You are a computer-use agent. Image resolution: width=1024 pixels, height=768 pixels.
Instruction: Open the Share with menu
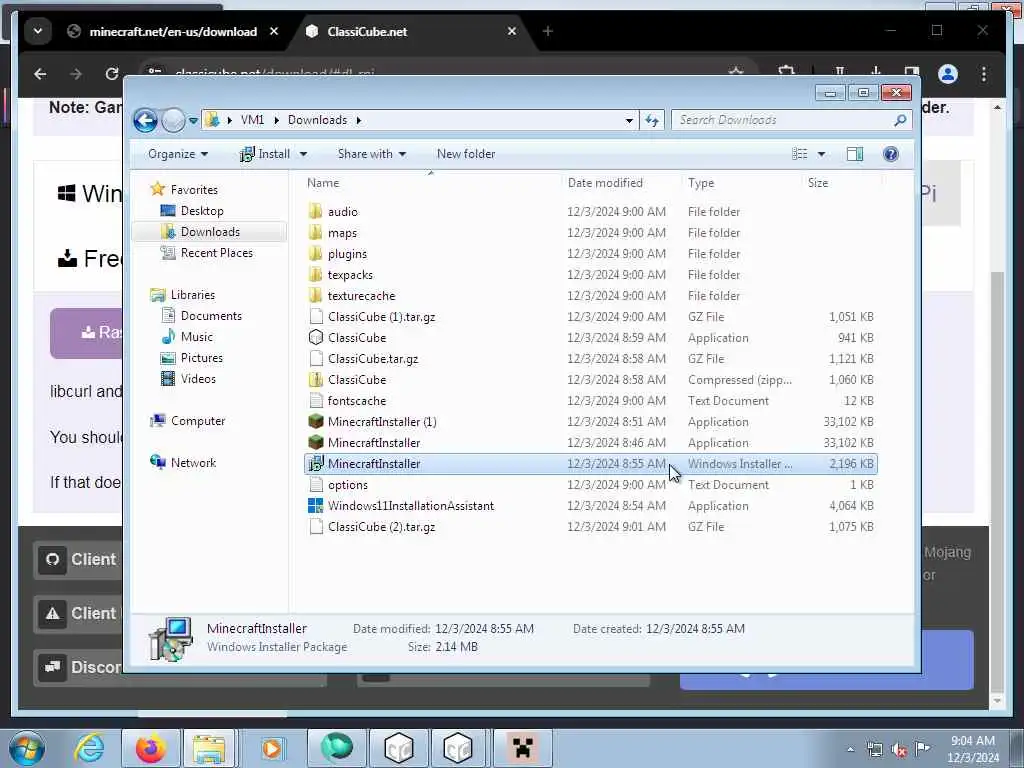372,154
